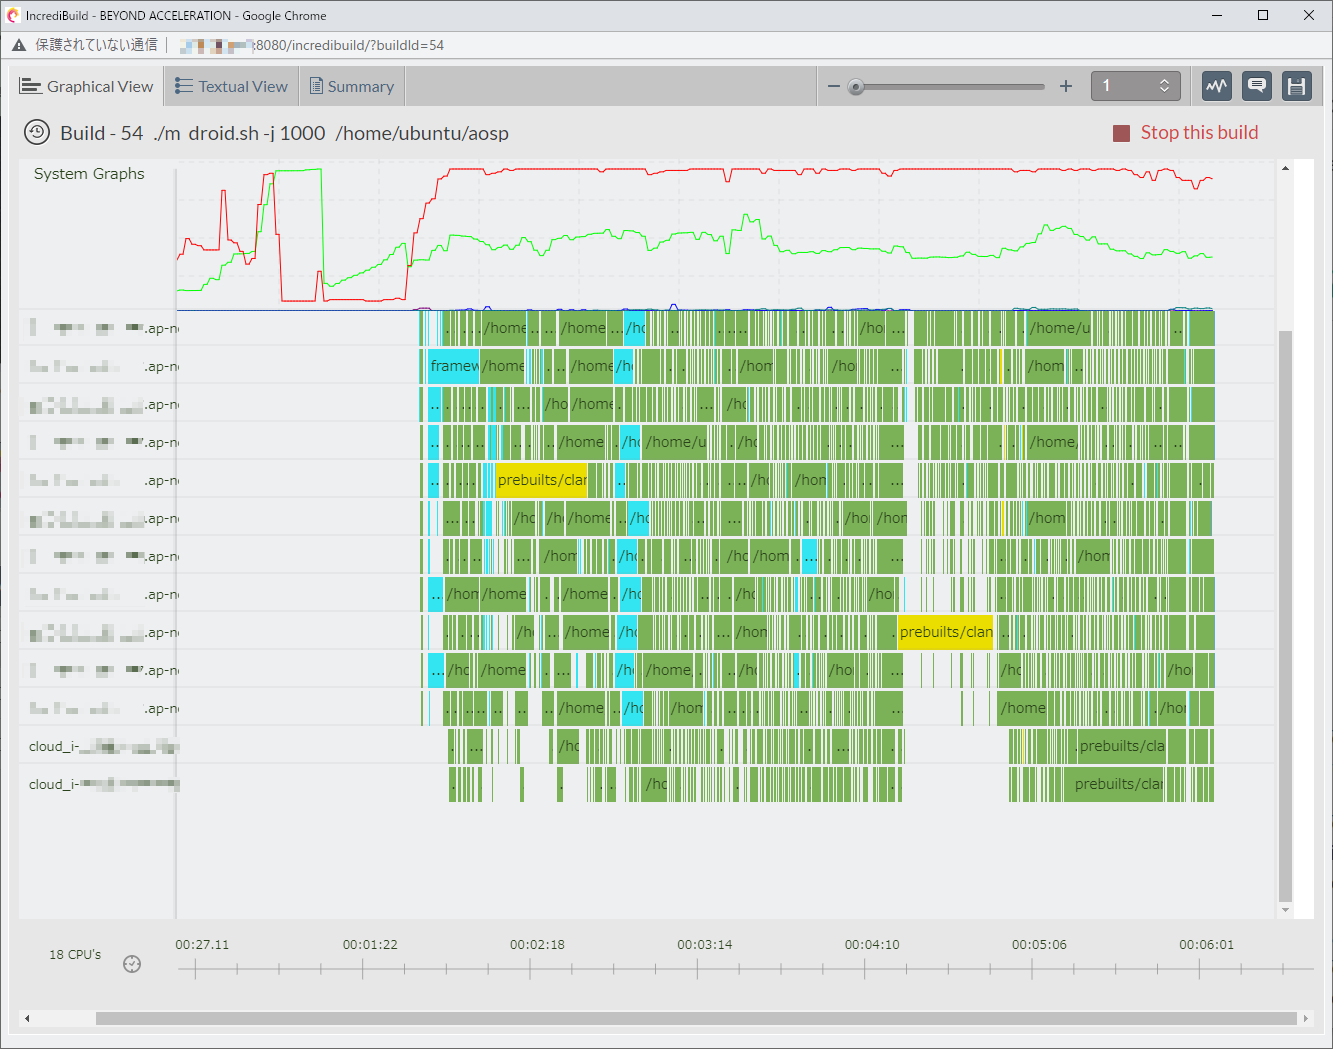The image size is (1333, 1049).
Task: Click the replay icon beside Build - 54
Action: (36, 132)
